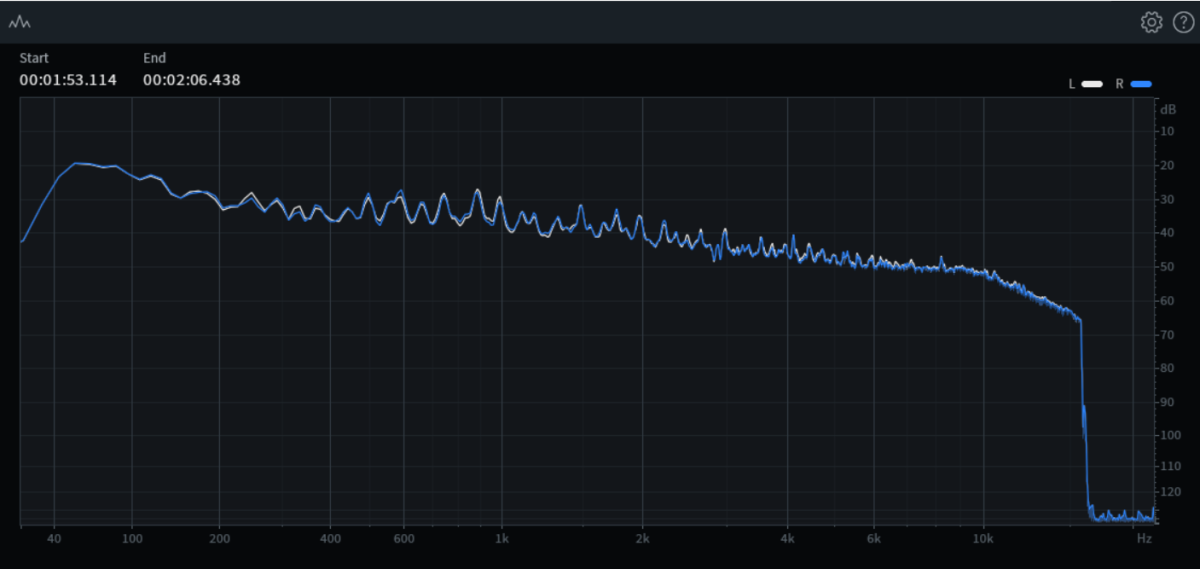Click the 30 dB scale label
Image resolution: width=1200 pixels, height=569 pixels.
[1168, 199]
